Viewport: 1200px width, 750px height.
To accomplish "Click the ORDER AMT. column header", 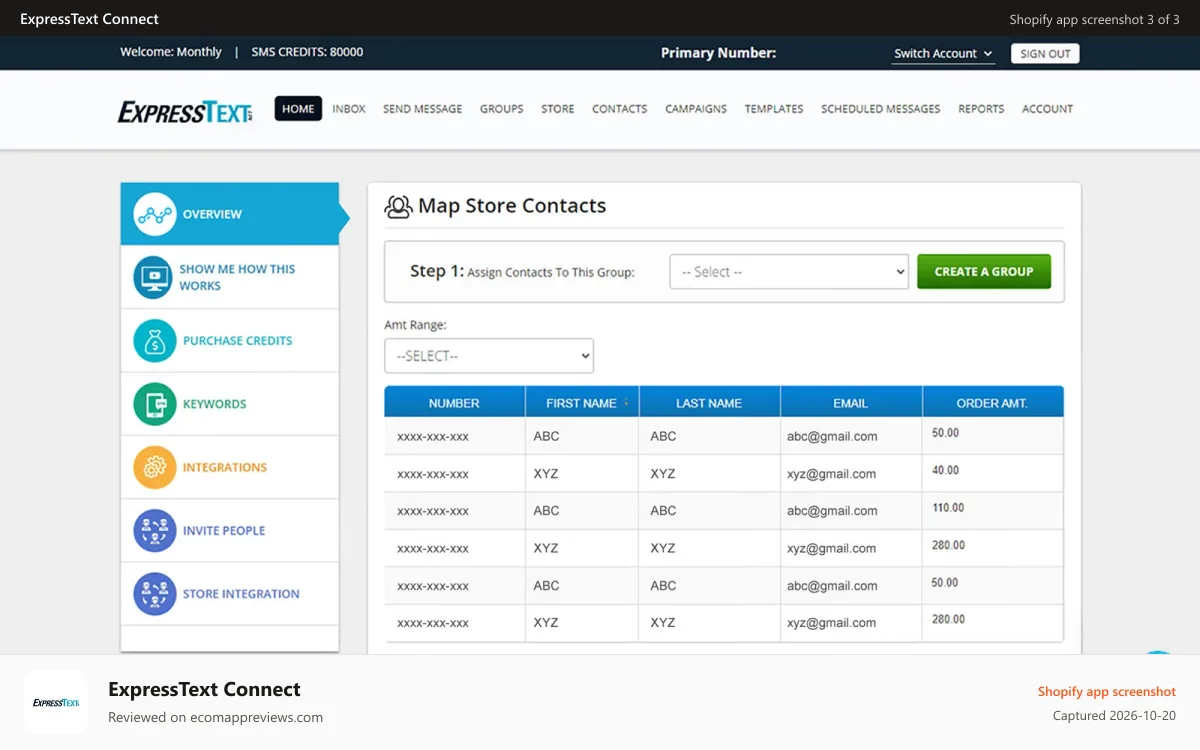I will [992, 403].
